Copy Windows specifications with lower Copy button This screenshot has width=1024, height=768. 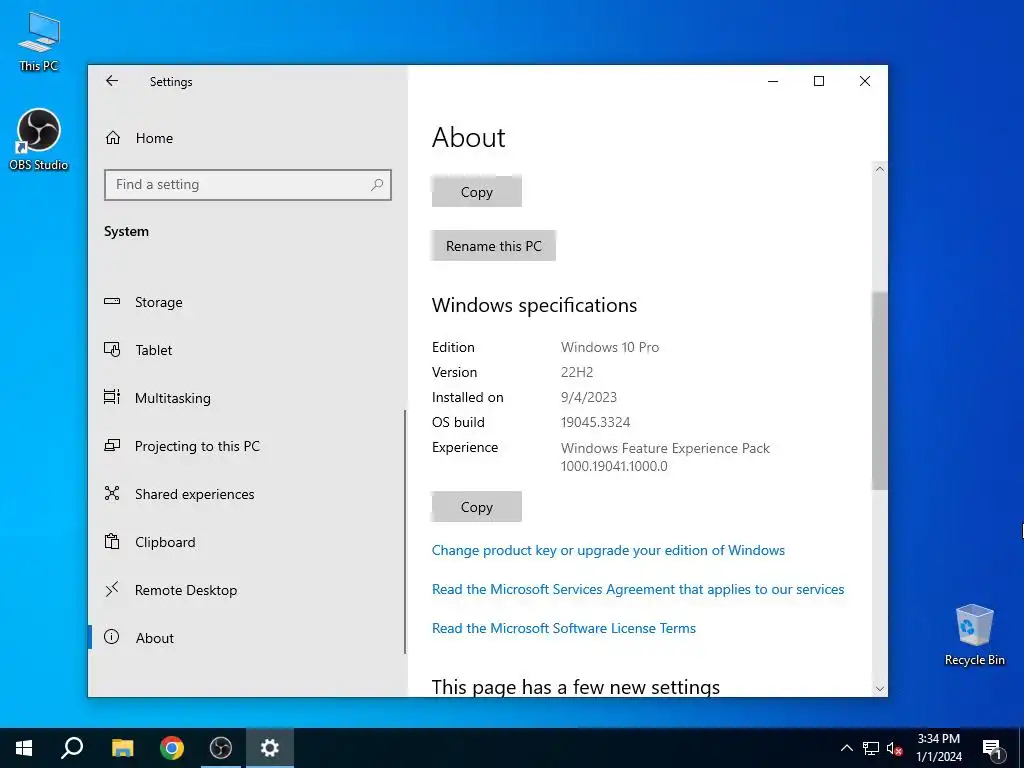[x=477, y=507]
